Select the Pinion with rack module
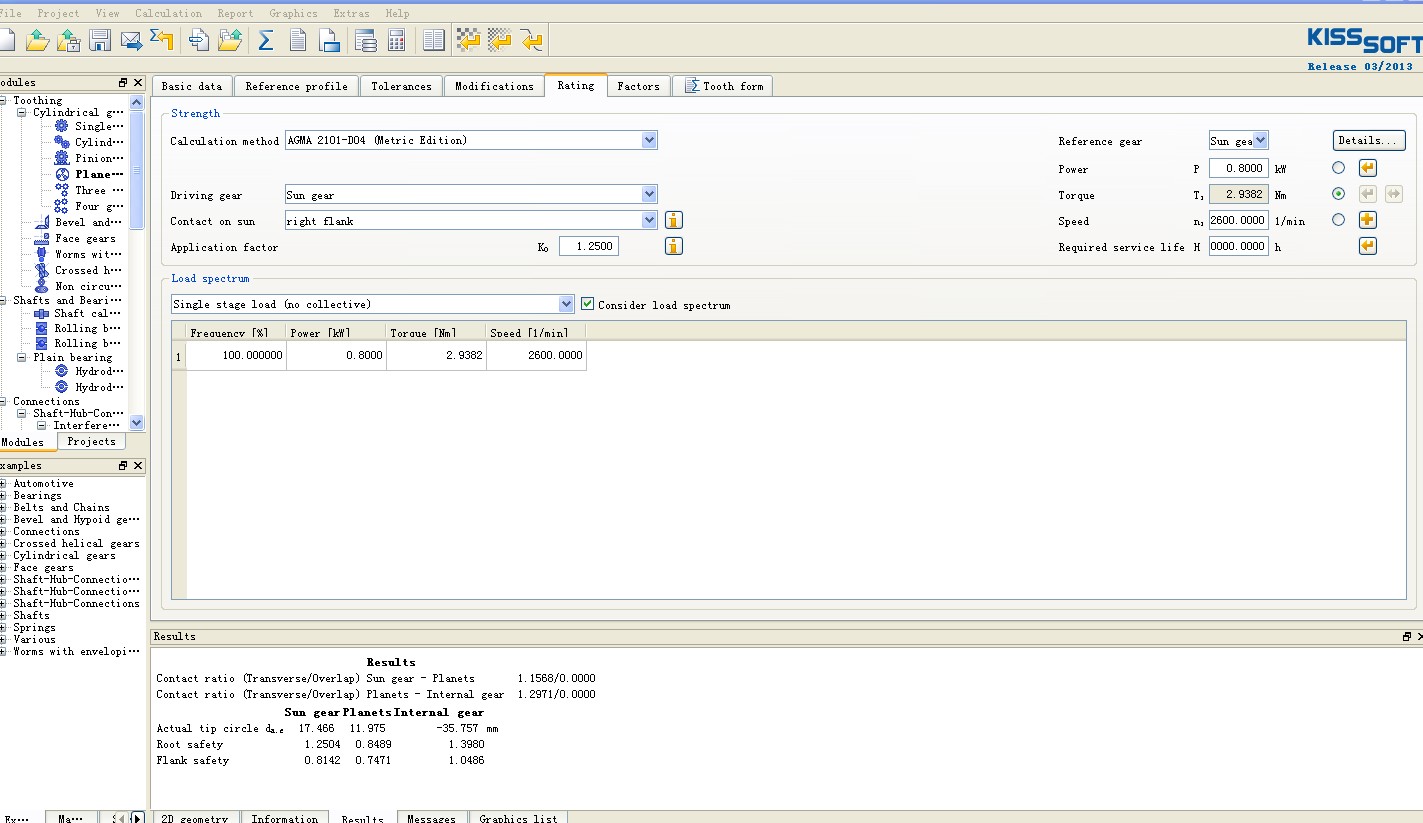 click(98, 158)
